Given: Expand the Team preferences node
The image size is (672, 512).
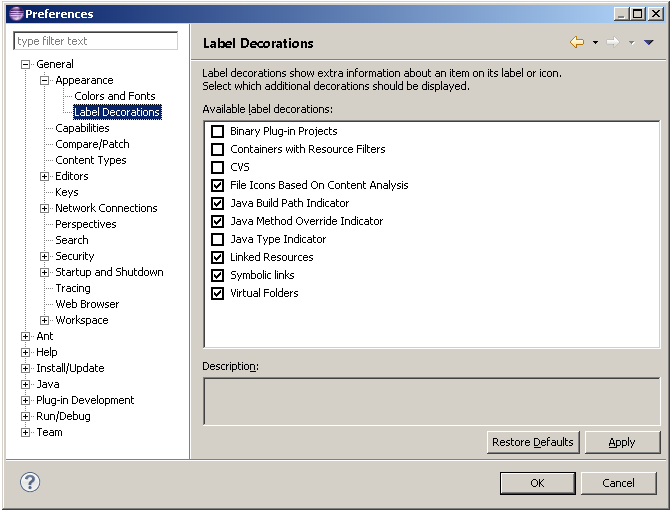Looking at the screenshot, I should (x=26, y=432).
